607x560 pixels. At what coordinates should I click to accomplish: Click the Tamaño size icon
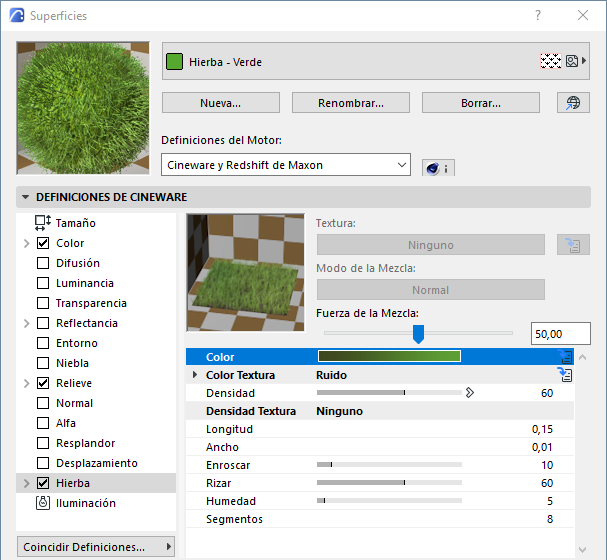coord(42,223)
